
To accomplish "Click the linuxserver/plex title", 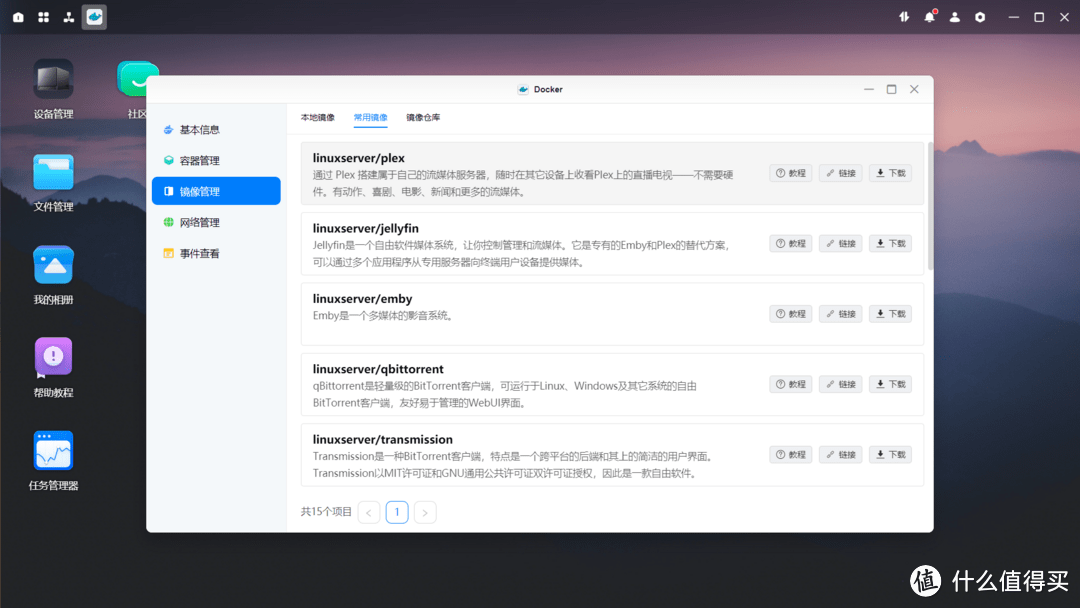I will pos(359,158).
